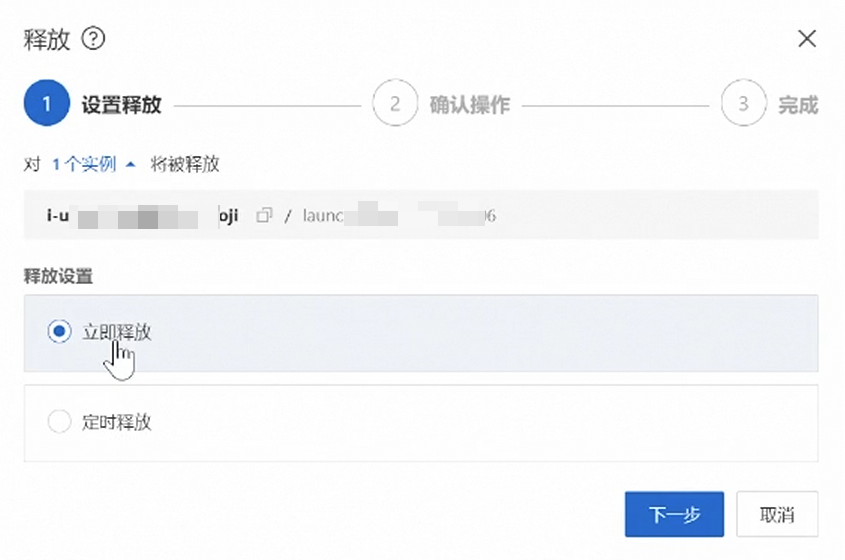845x560 pixels.
Task: Go to the 确认操作 step label
Action: 469,105
